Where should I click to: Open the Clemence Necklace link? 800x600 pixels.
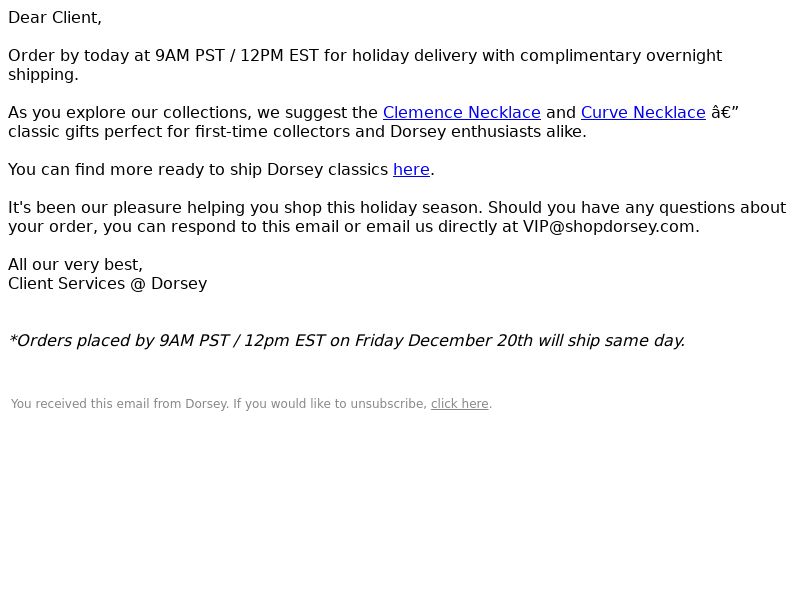click(462, 112)
